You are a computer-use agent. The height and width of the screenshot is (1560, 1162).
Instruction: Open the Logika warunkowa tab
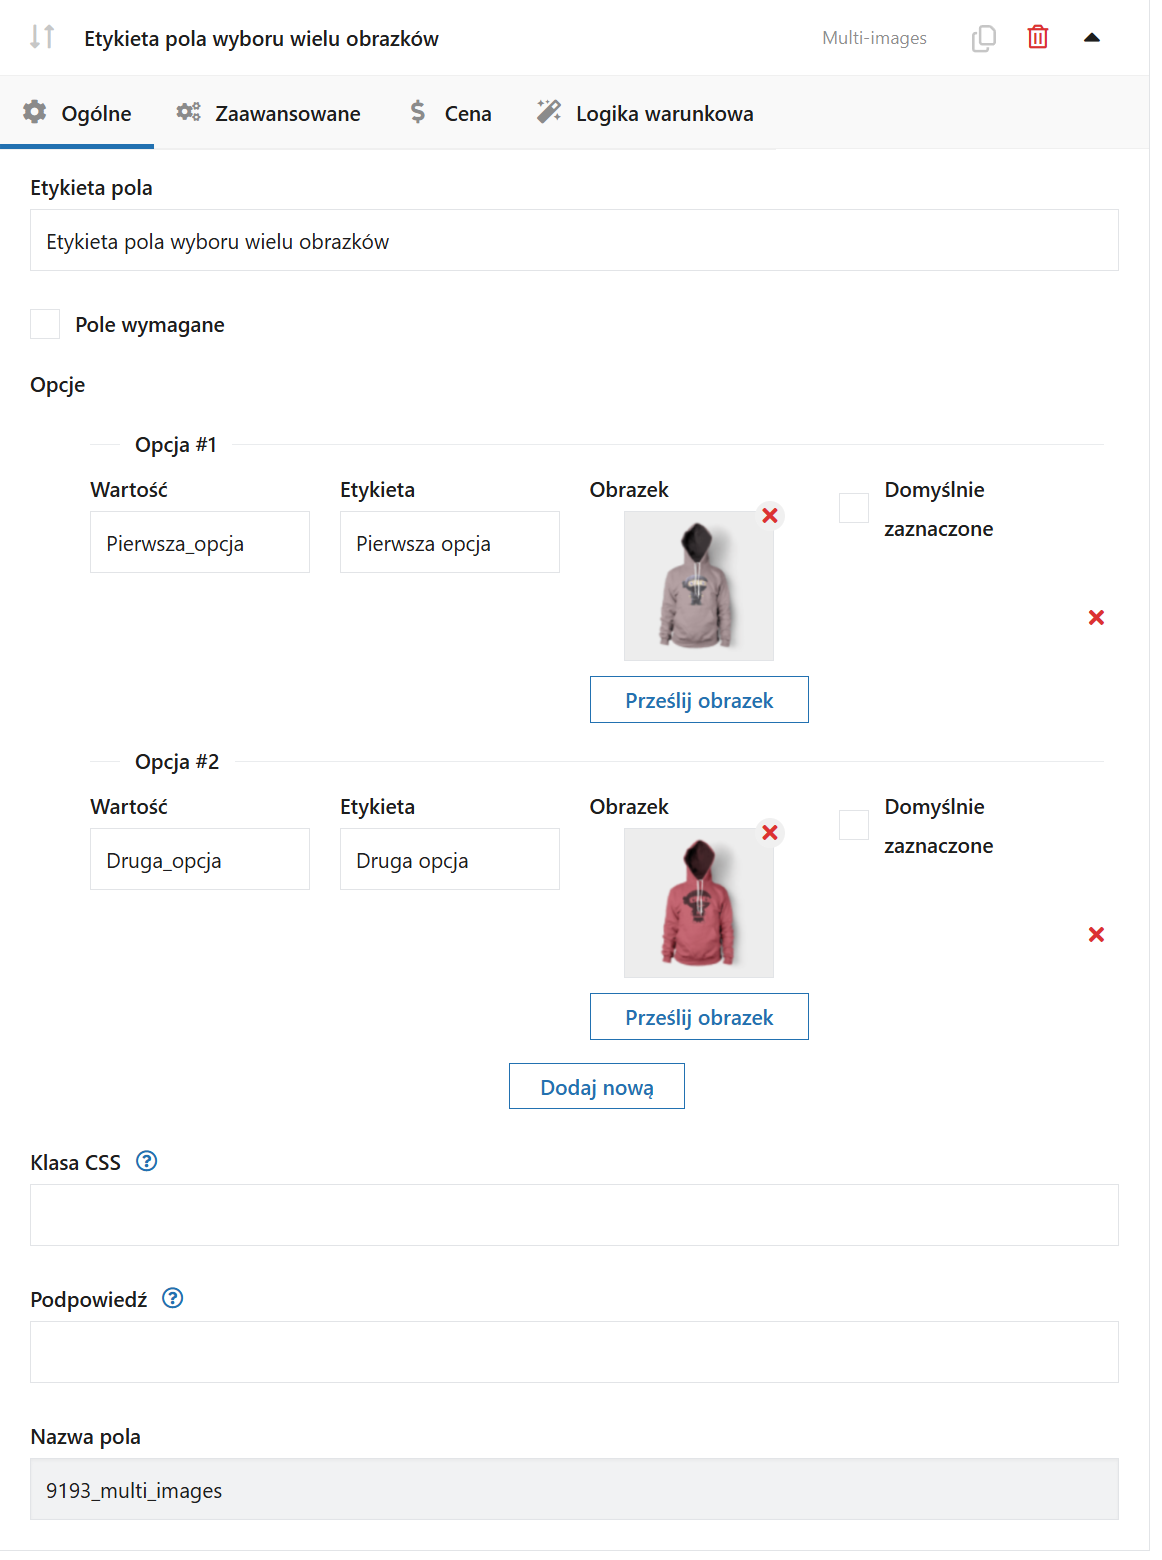[645, 113]
